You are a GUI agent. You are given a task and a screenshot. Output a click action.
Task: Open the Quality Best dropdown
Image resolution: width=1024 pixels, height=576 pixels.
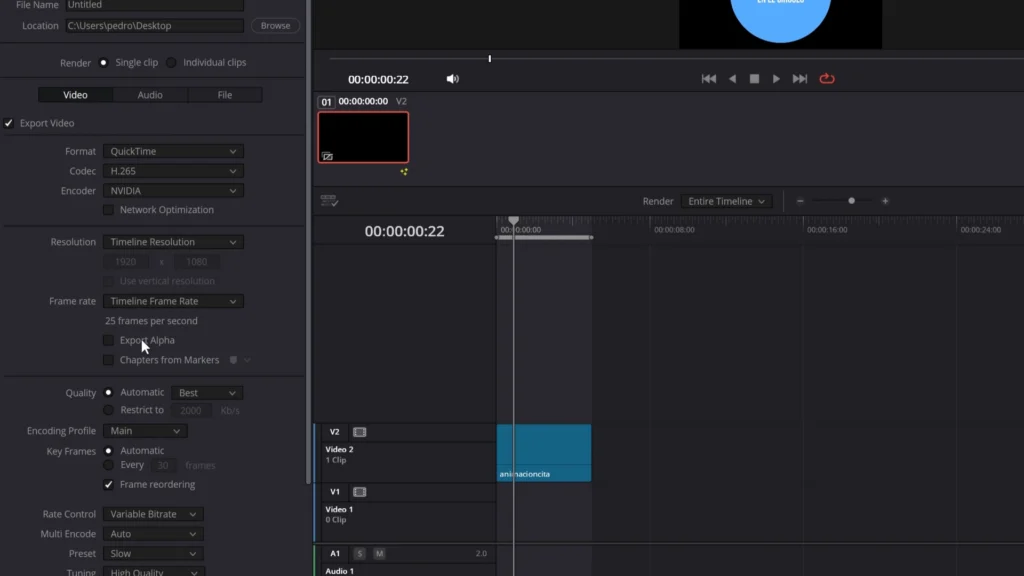click(207, 392)
